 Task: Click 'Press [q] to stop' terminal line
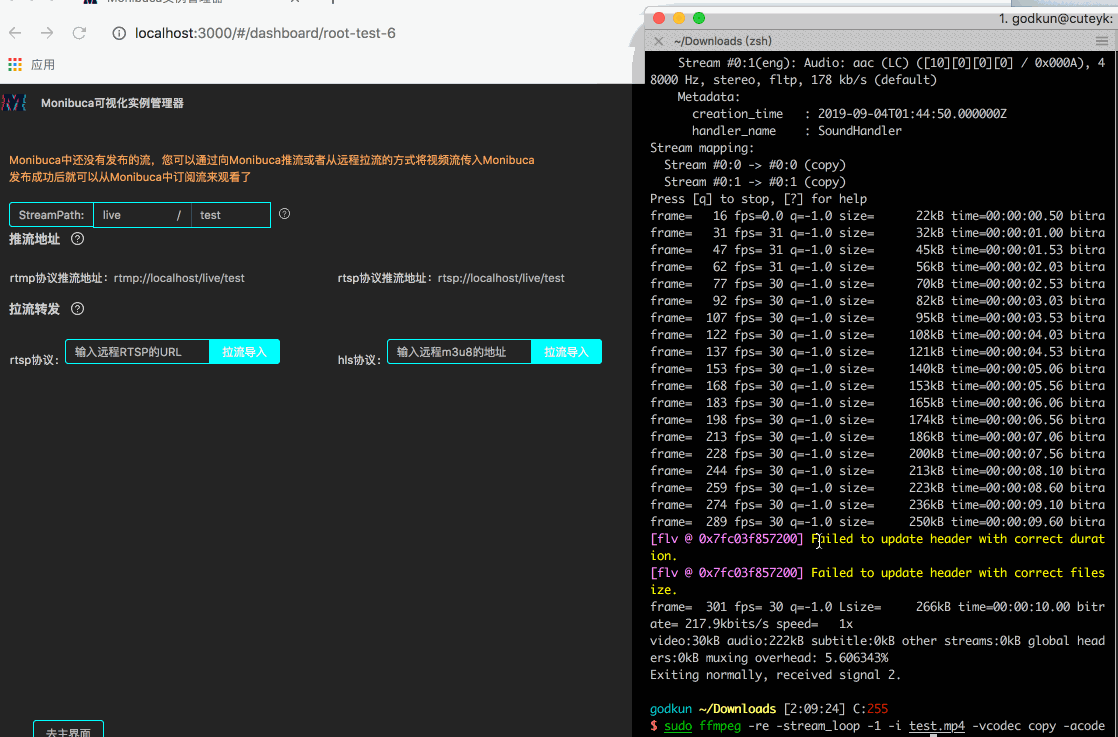(758, 199)
